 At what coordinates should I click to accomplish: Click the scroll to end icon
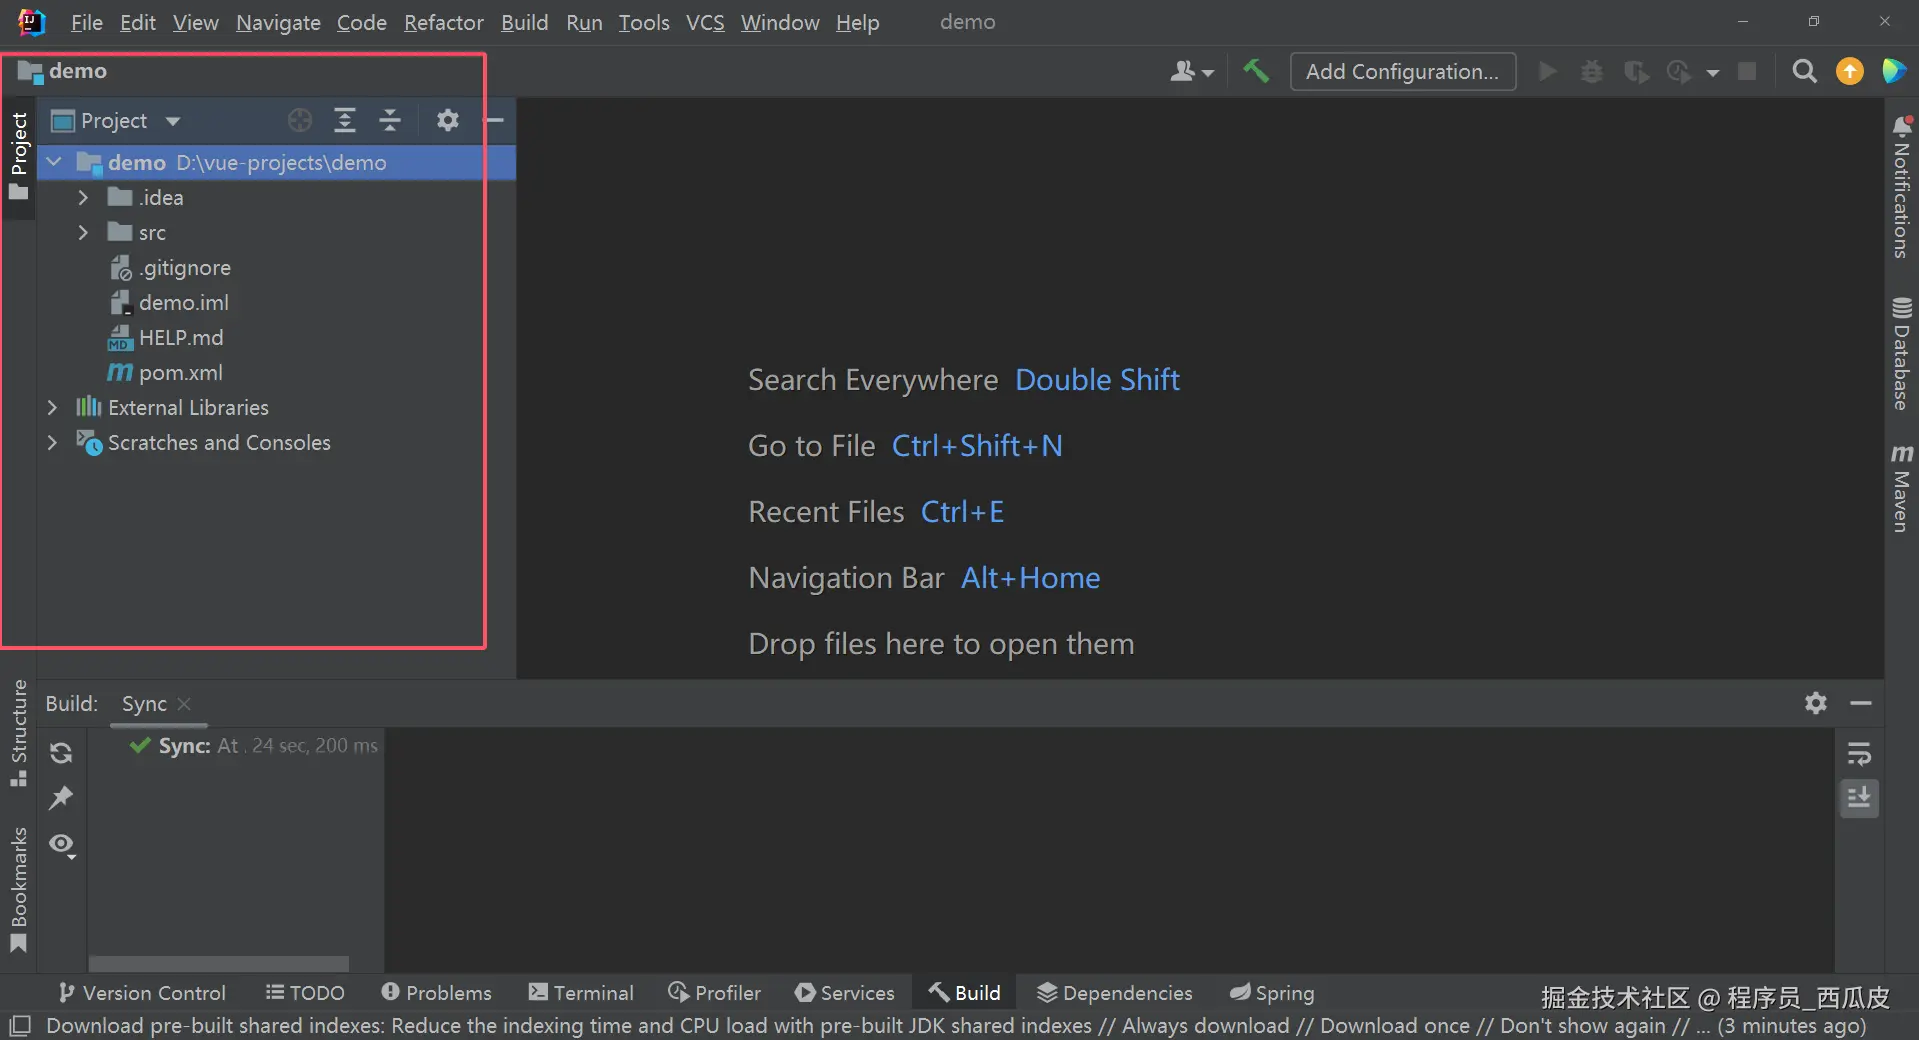click(1859, 798)
